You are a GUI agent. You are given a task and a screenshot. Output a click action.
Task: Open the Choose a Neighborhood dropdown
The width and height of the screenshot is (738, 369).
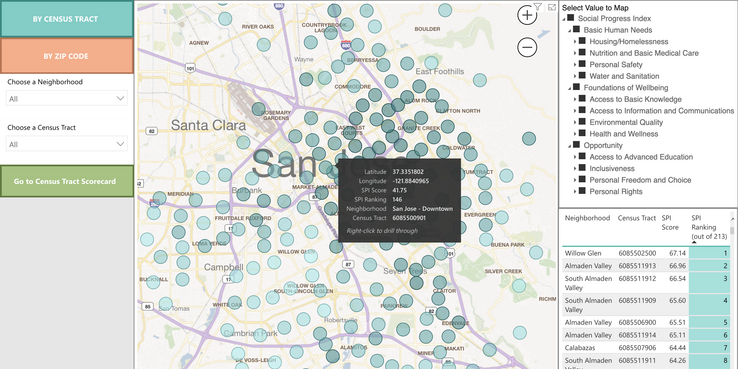(67, 98)
